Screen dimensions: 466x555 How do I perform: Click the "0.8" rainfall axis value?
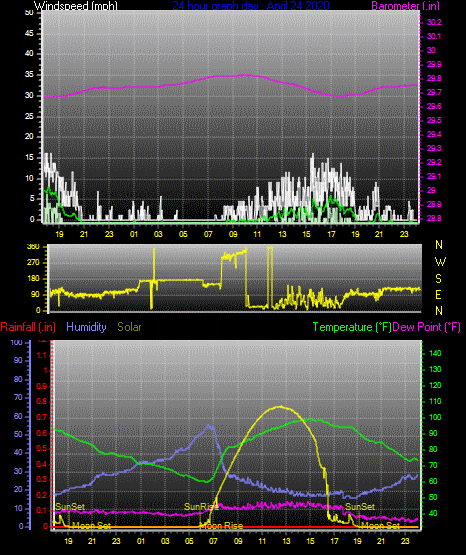[42, 401]
